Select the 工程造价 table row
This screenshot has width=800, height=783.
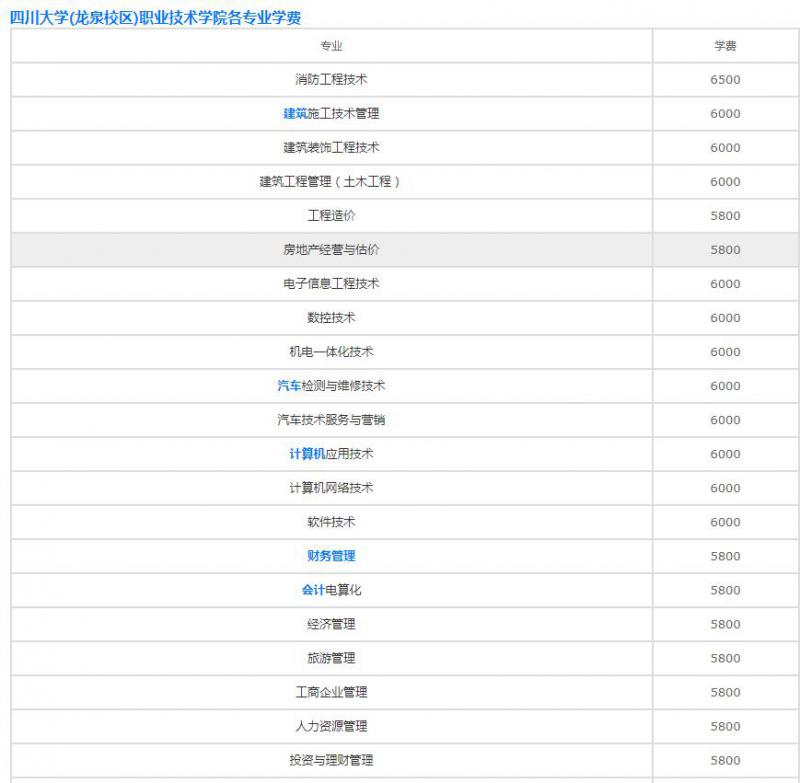[331, 215]
